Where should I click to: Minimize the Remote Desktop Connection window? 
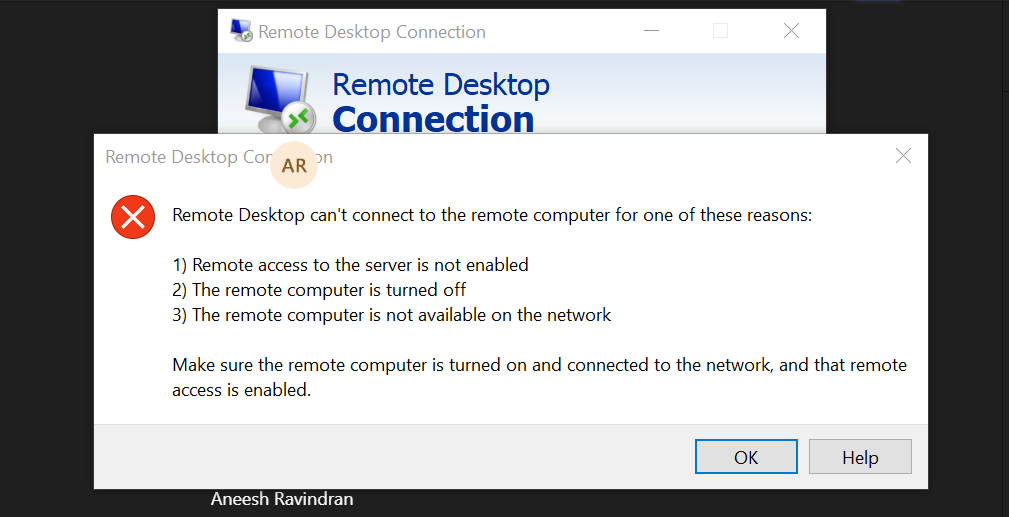pyautogui.click(x=652, y=30)
